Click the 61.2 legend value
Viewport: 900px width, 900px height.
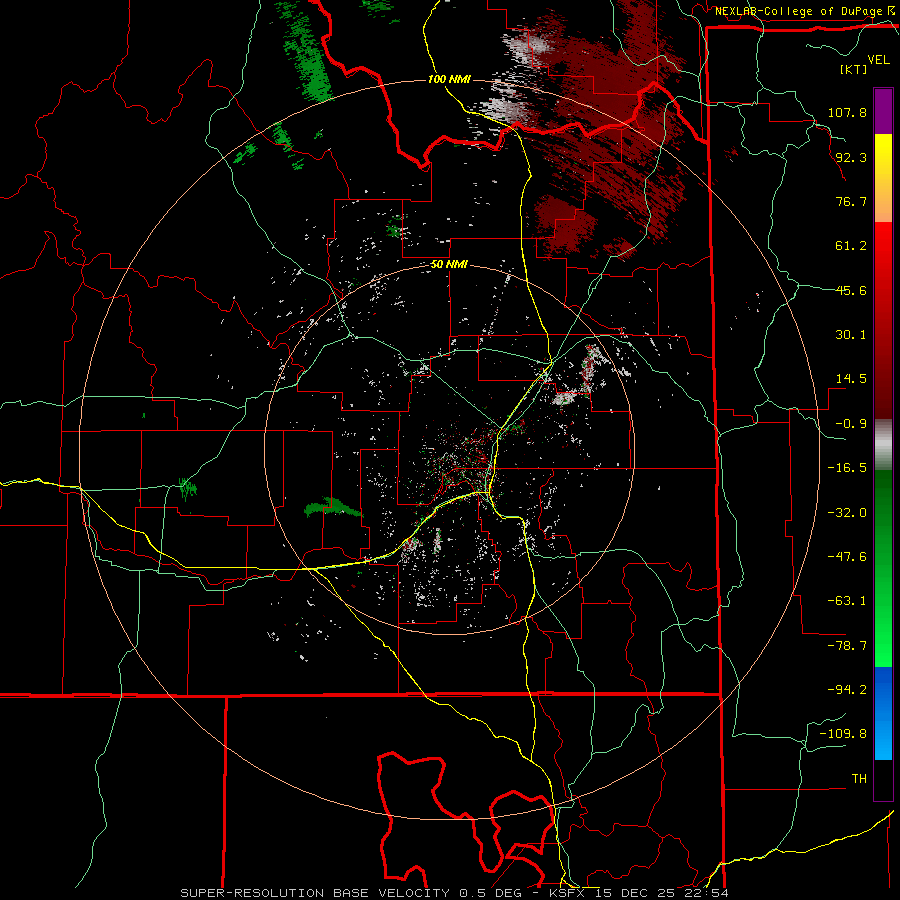[851, 246]
